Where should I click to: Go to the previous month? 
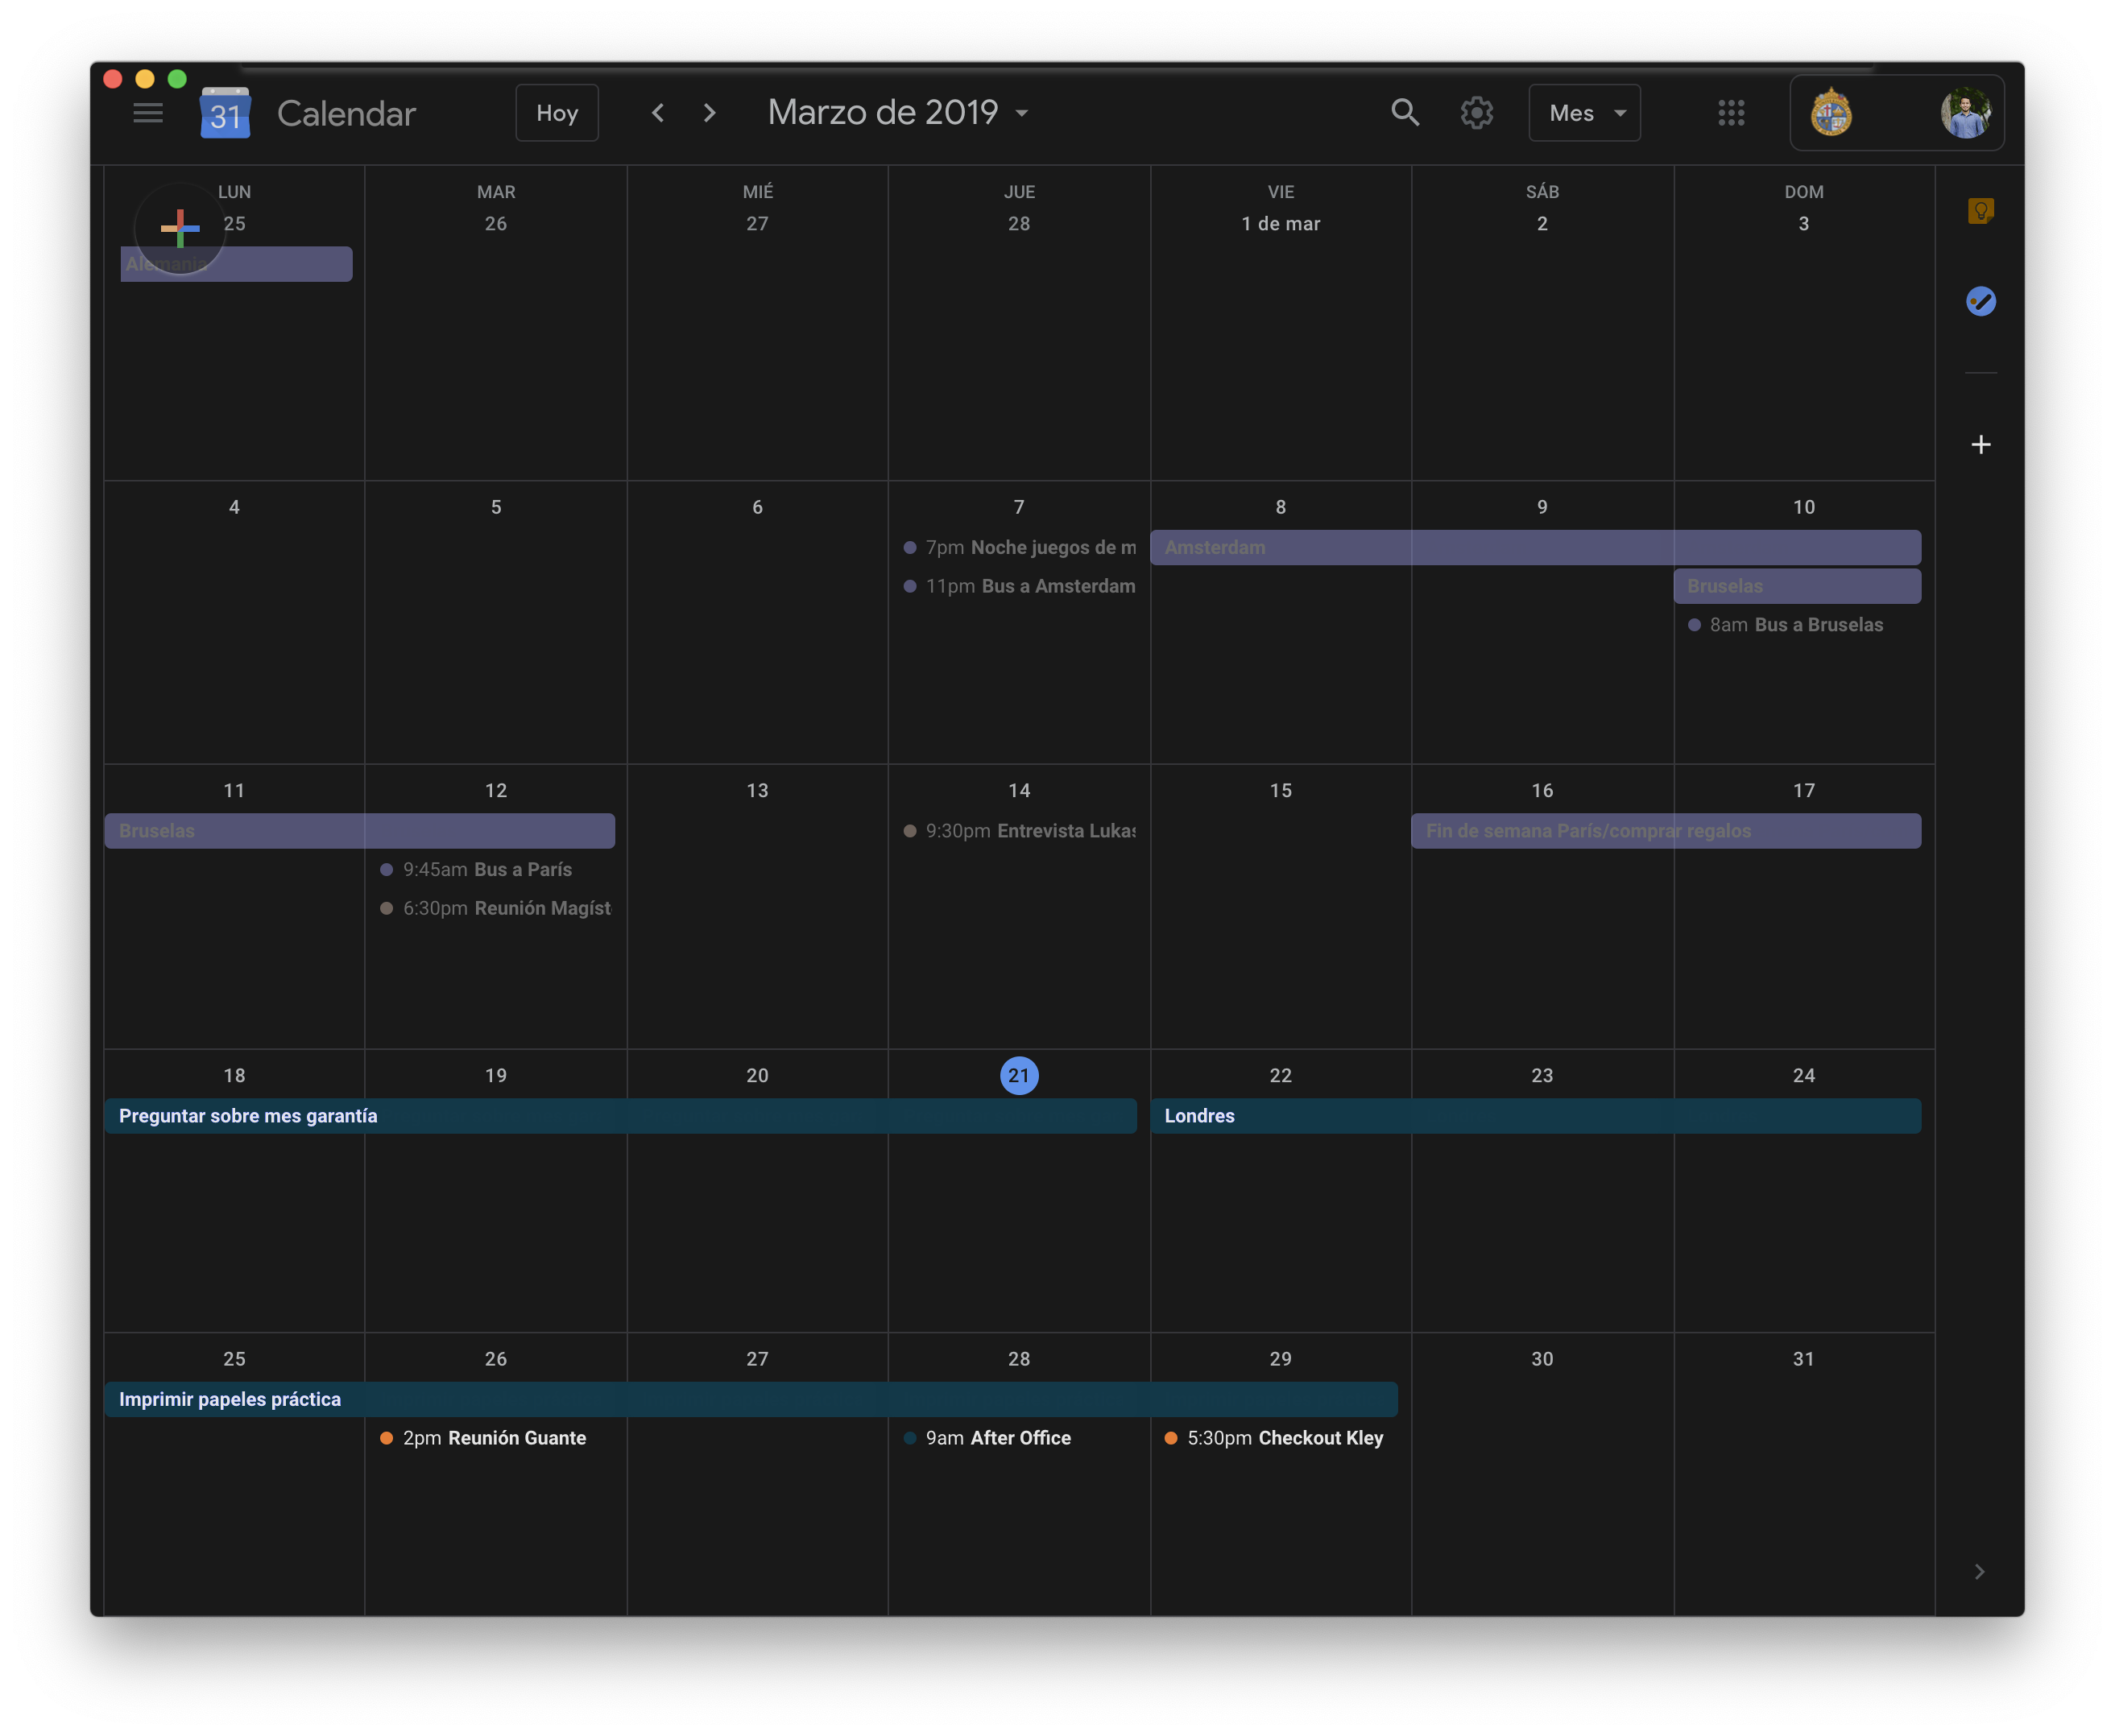658,113
